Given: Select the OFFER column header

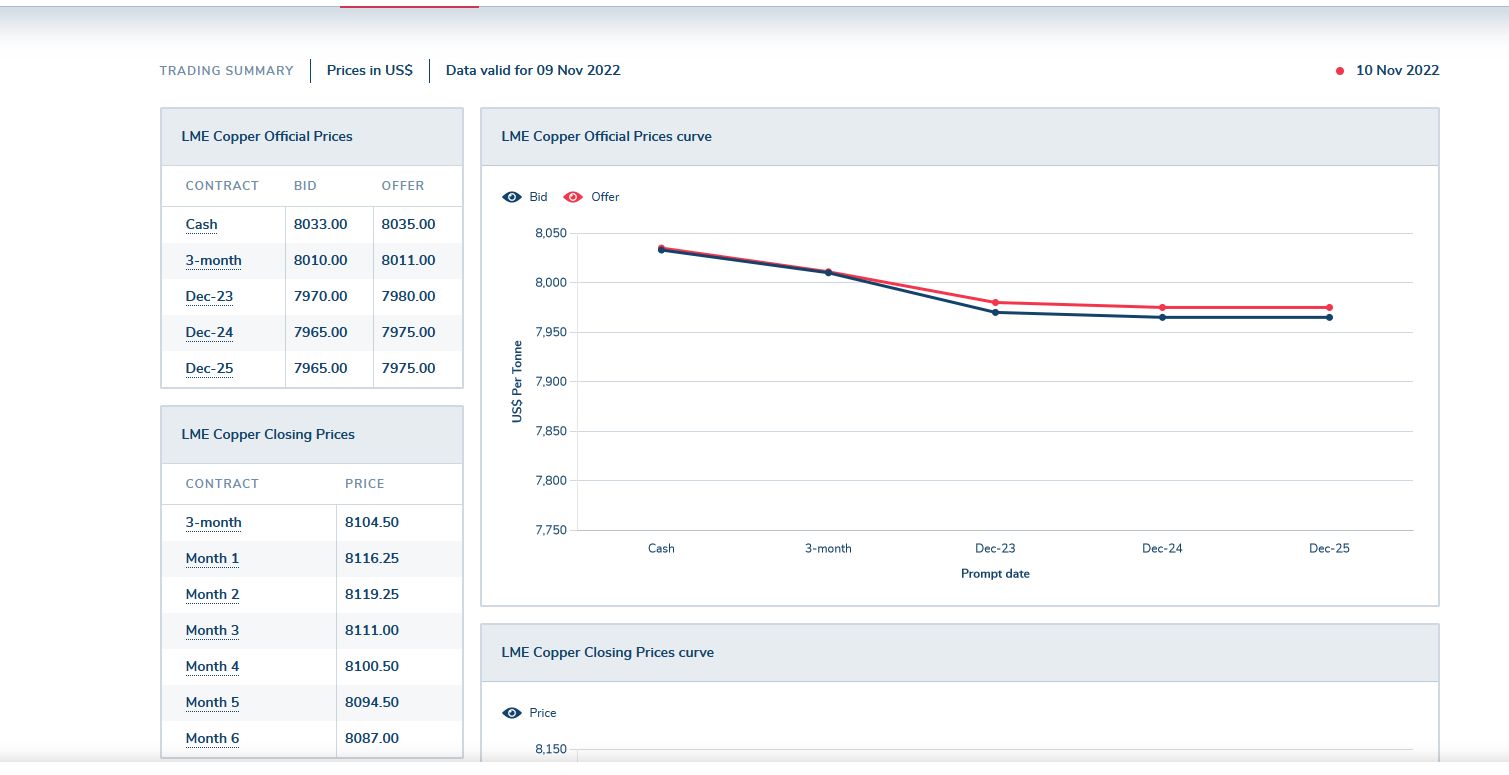Looking at the screenshot, I should (x=403, y=186).
